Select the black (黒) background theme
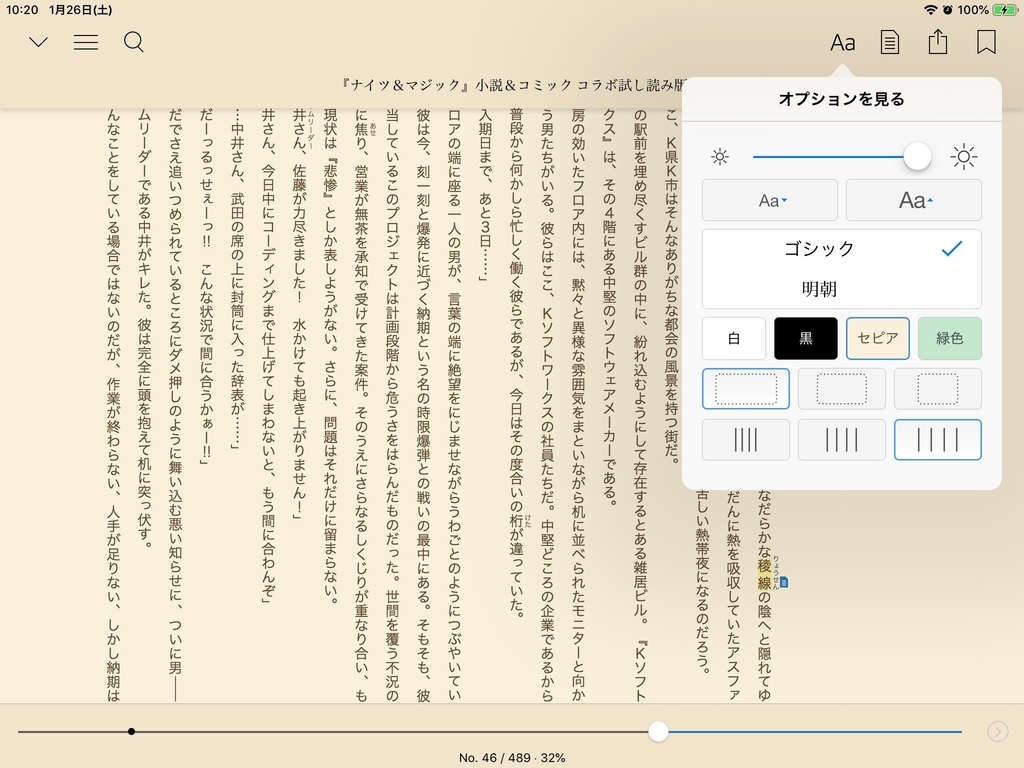This screenshot has height=768, width=1024. 806,338
